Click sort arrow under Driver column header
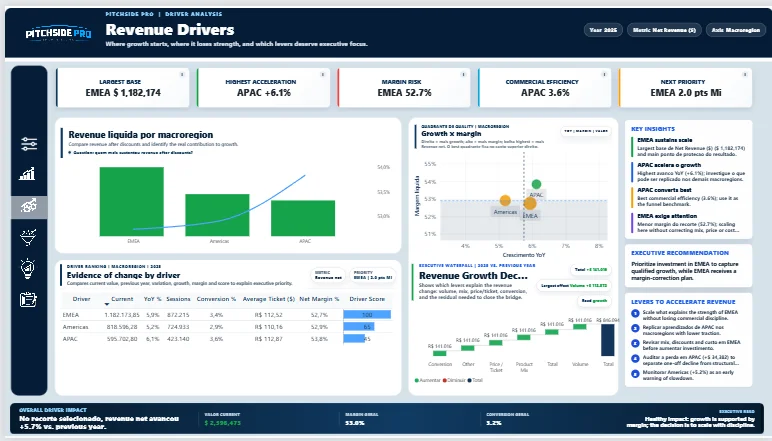 coord(107,305)
